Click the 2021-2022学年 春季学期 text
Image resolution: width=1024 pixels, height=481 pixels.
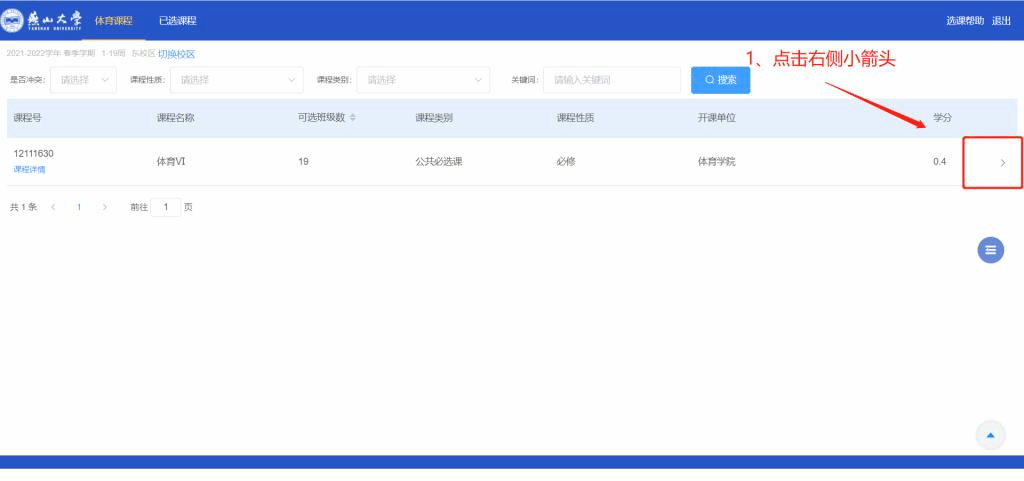click(51, 54)
